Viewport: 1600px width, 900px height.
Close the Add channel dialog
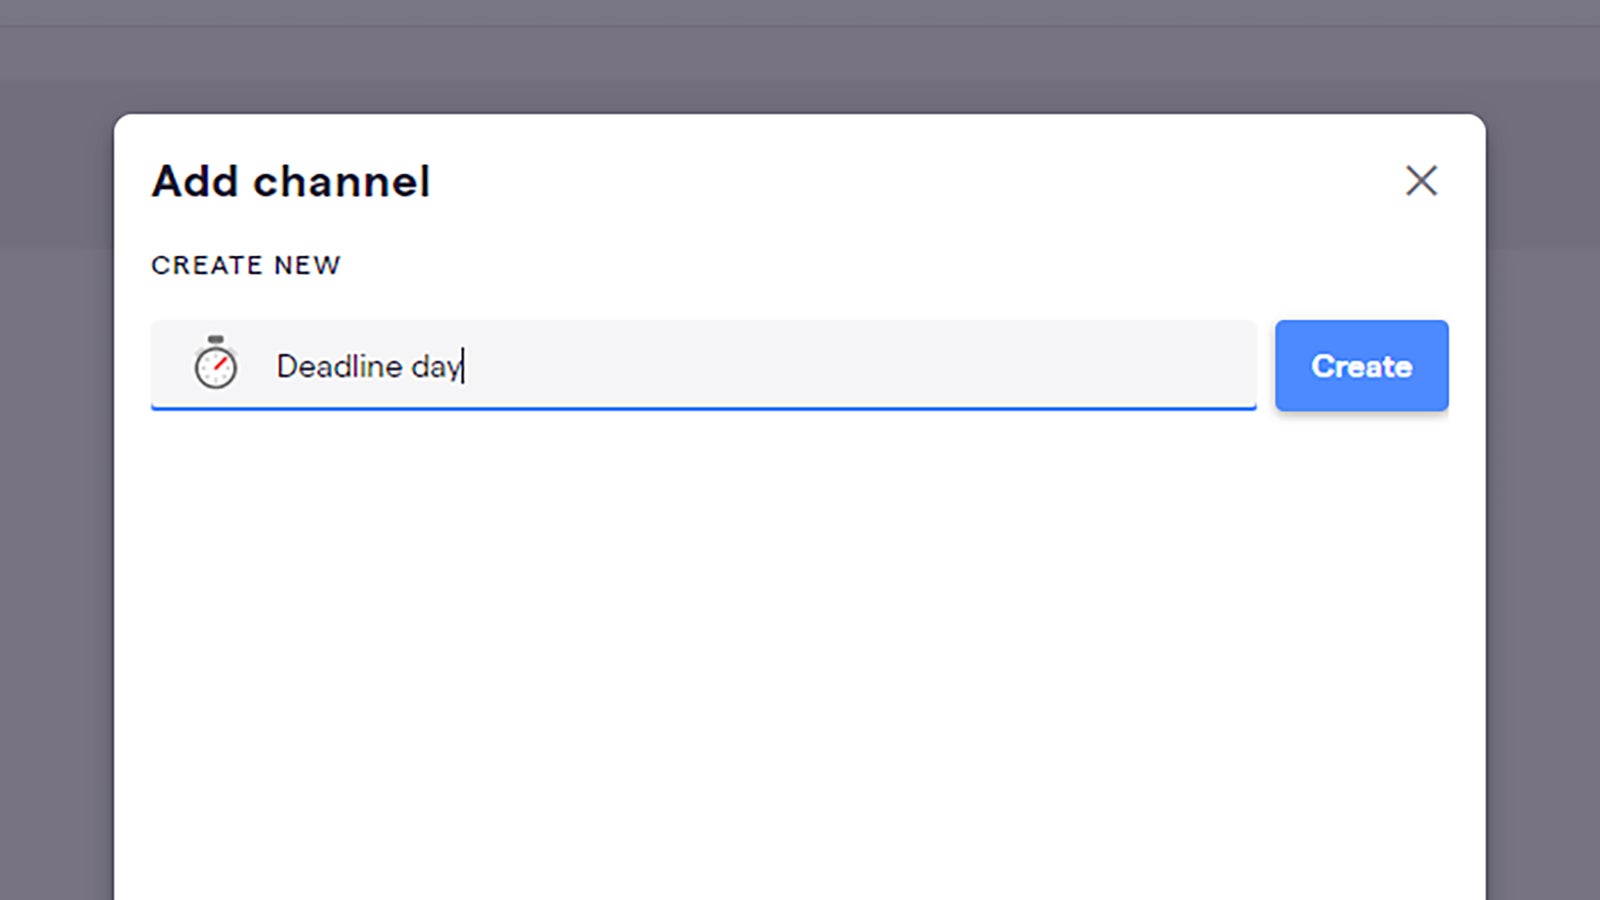point(1421,181)
